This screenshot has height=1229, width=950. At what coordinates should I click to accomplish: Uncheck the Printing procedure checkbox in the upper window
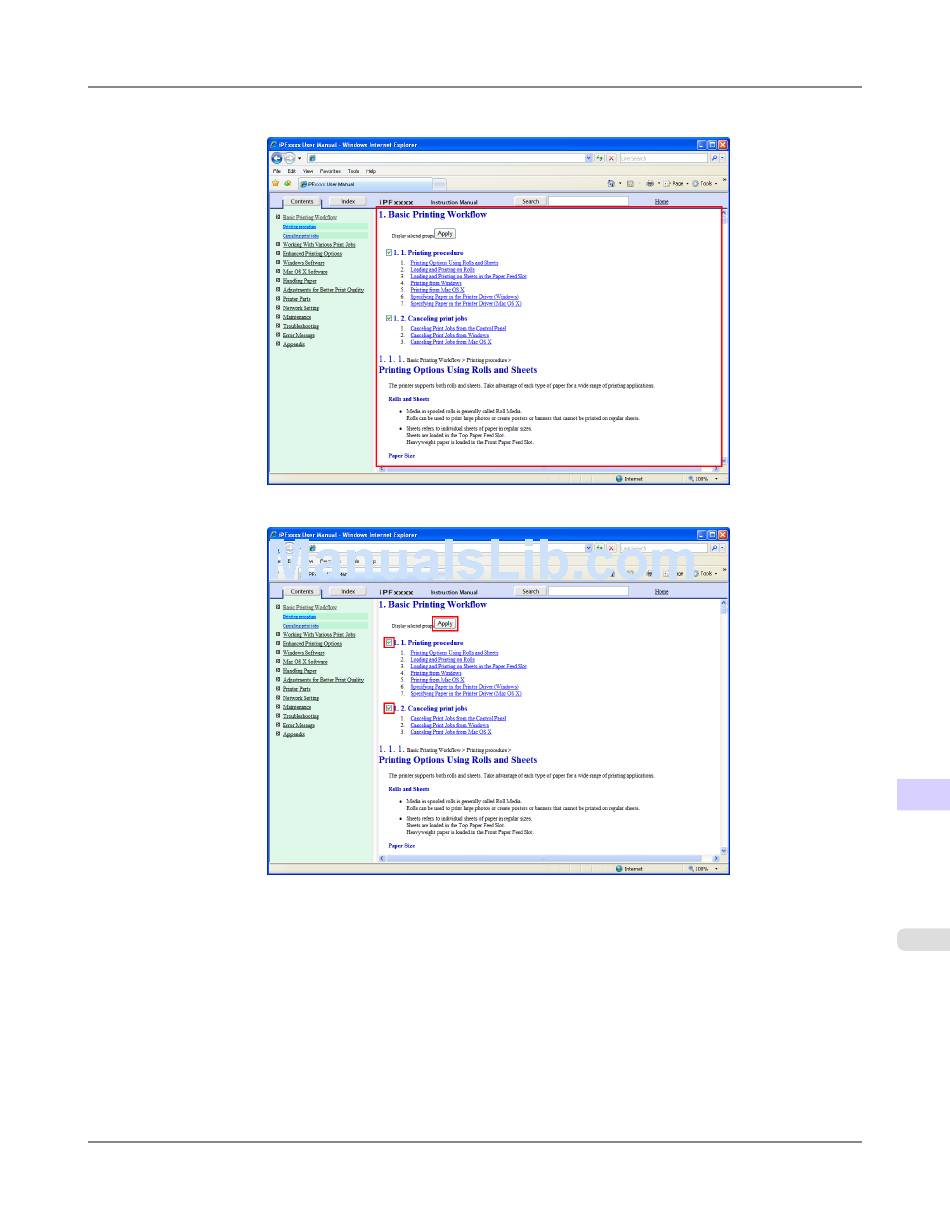(x=389, y=253)
